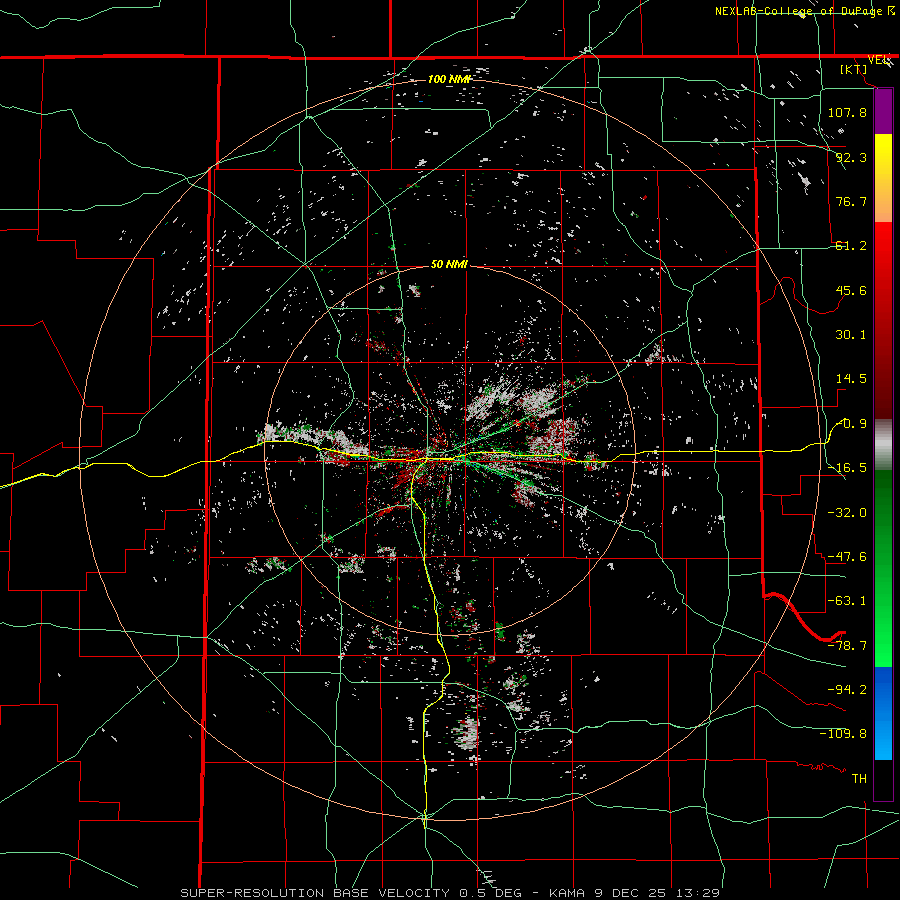900x900 pixels.
Task: Select the -63.1 velocity scale value
Action: 847,601
